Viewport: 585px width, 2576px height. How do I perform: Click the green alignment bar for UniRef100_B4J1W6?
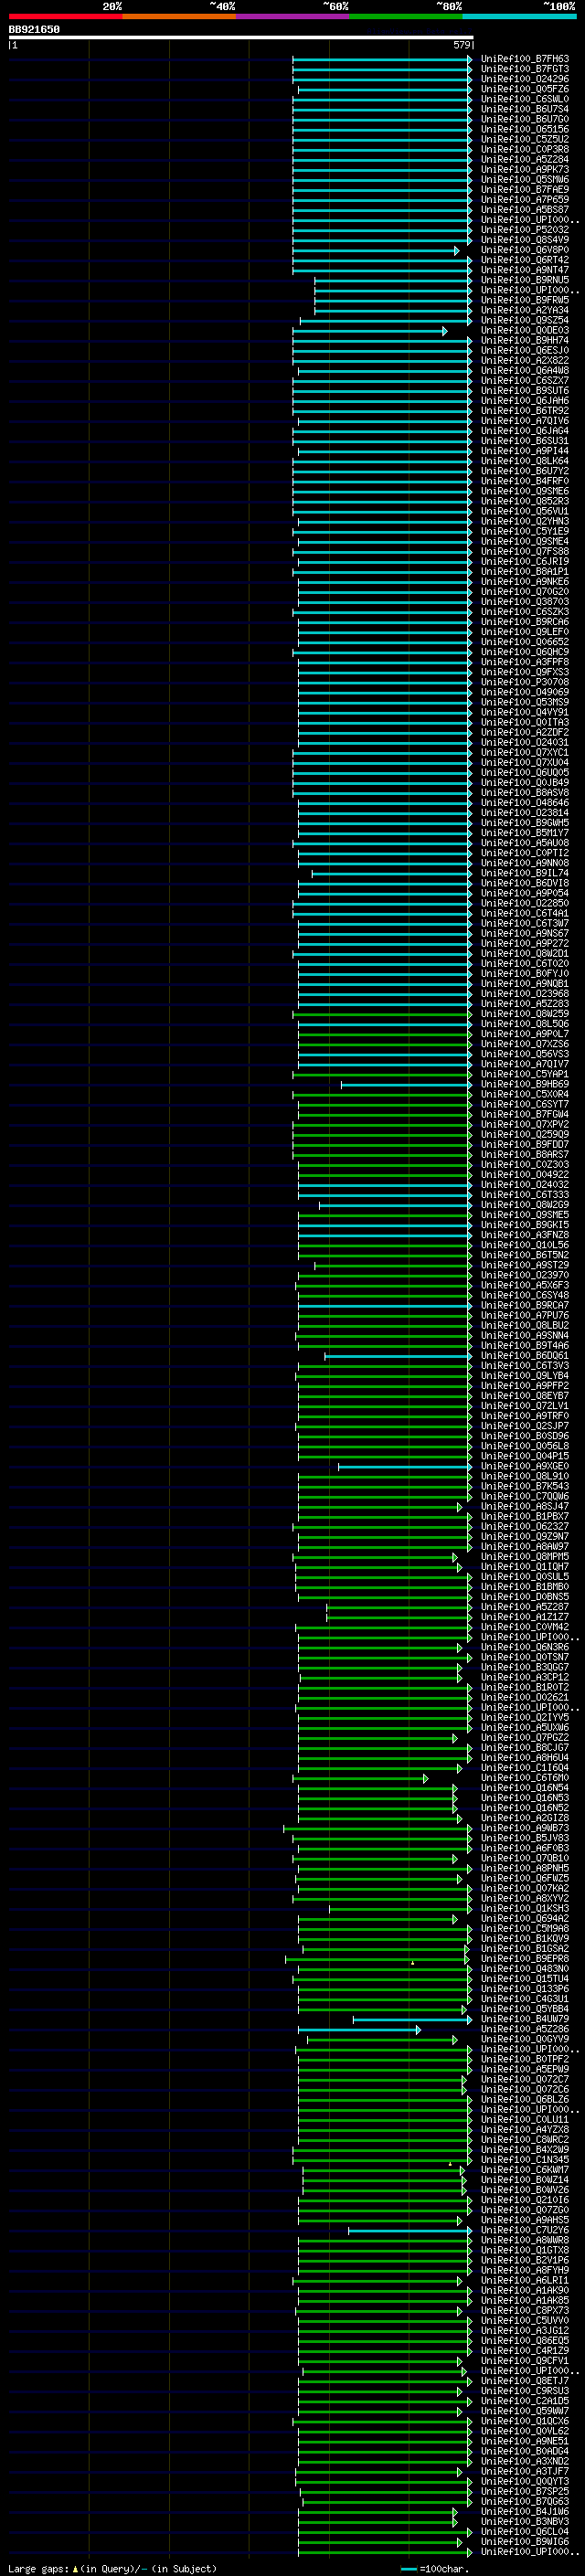pyautogui.click(x=378, y=2512)
